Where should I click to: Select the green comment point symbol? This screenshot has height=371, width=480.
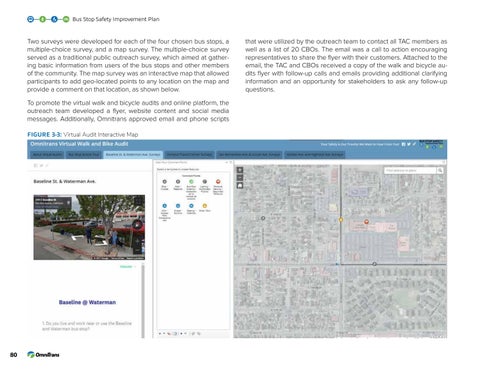(191, 182)
